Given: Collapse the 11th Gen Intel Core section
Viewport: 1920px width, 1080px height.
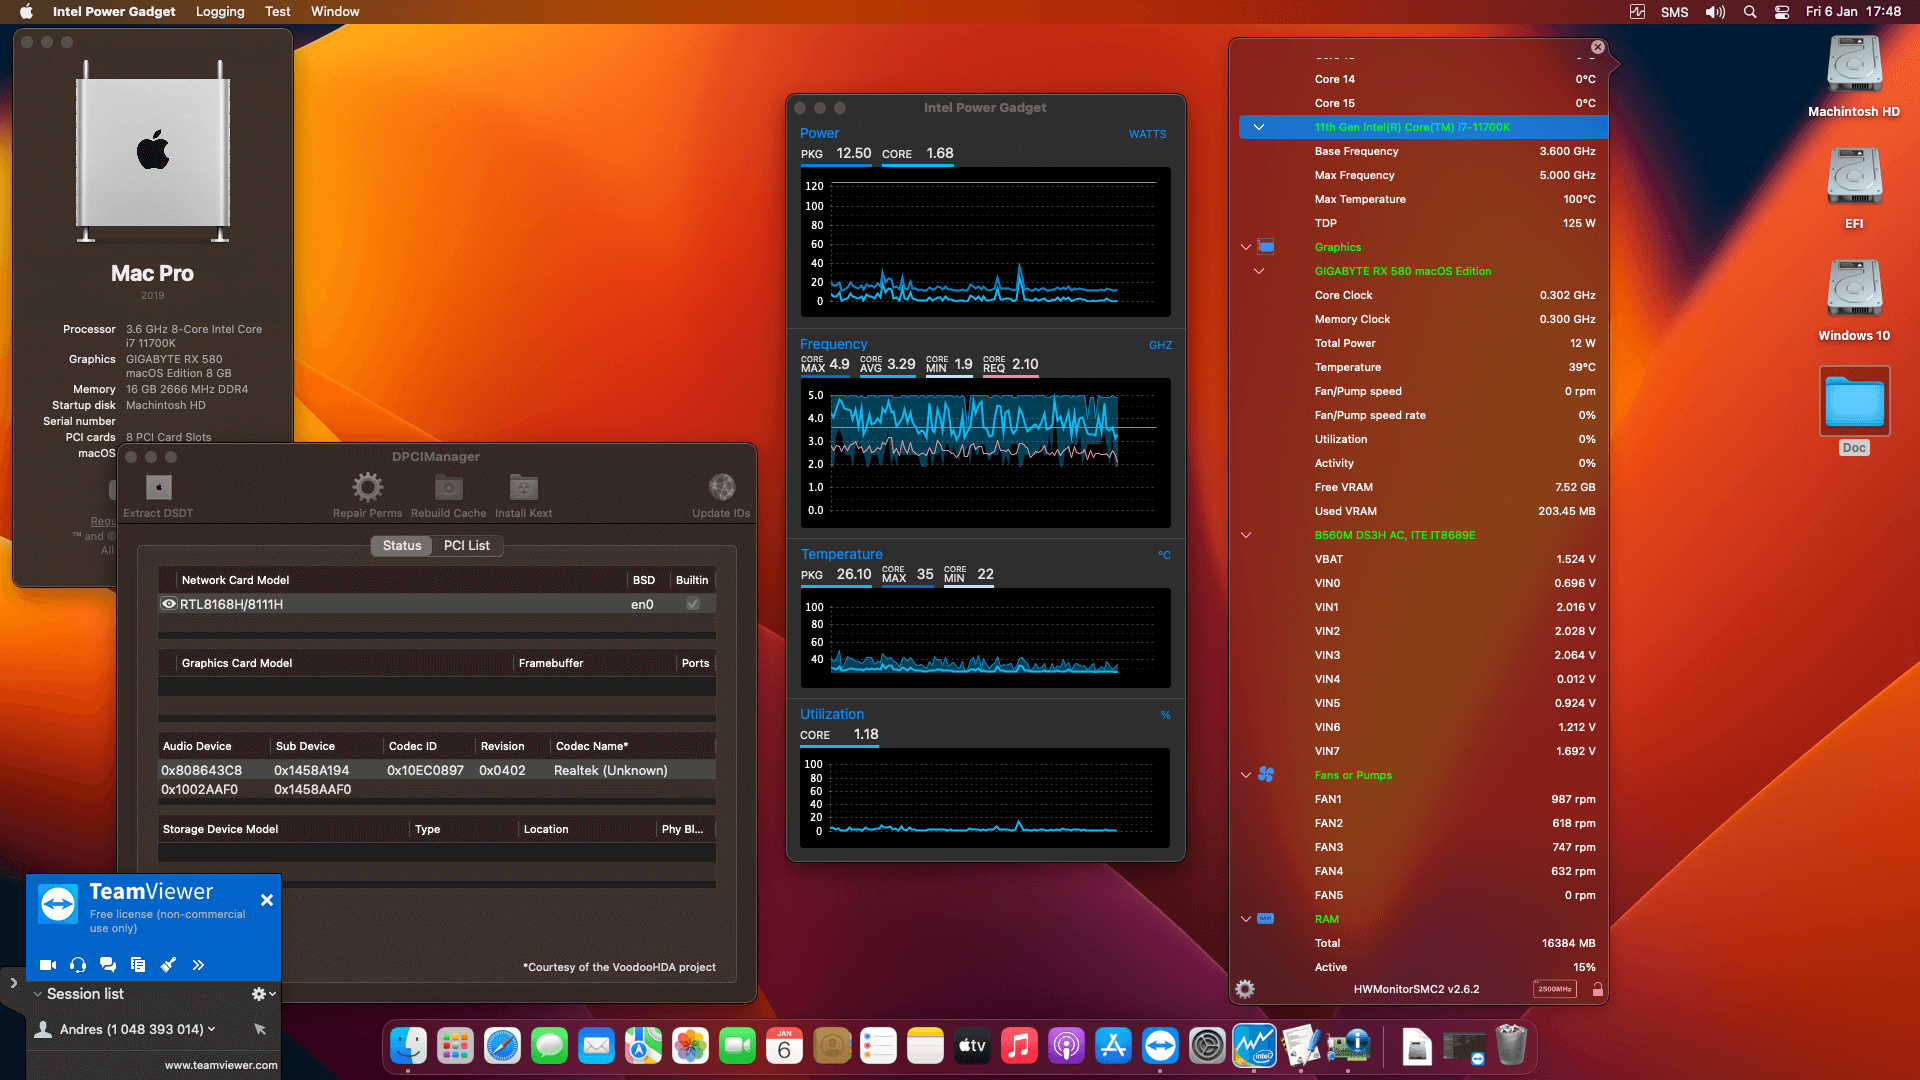Looking at the screenshot, I should click(x=1259, y=127).
